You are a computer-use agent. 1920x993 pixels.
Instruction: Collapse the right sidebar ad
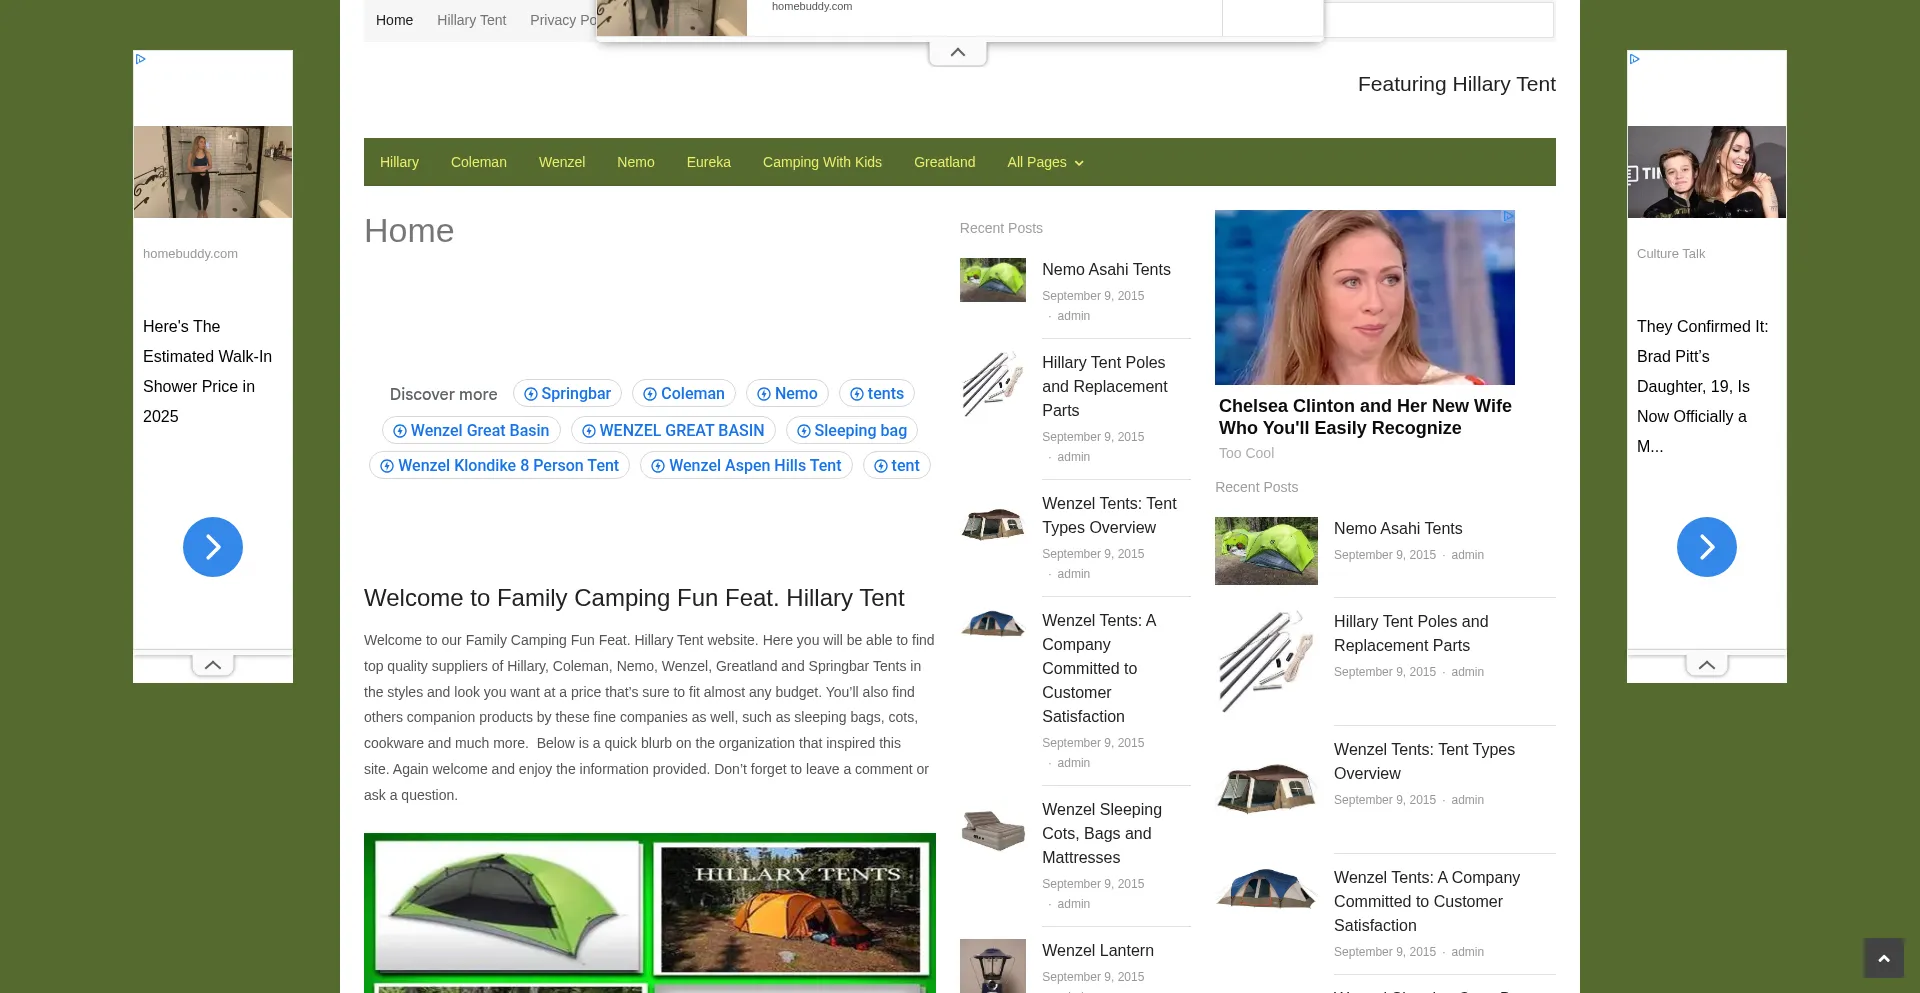[1706, 665]
